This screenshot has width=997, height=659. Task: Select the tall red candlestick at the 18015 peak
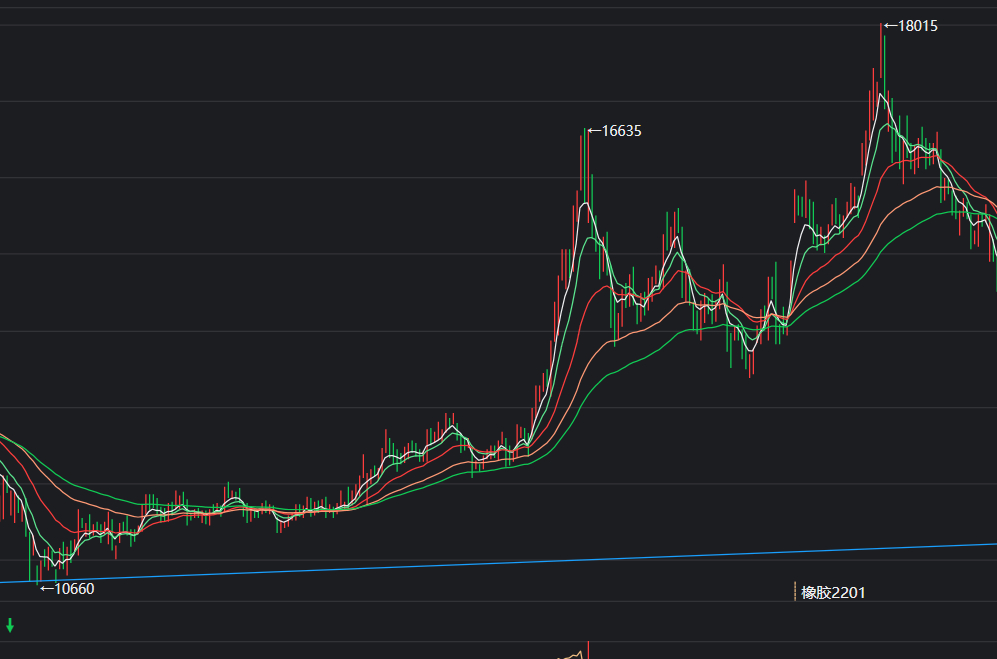(x=881, y=60)
